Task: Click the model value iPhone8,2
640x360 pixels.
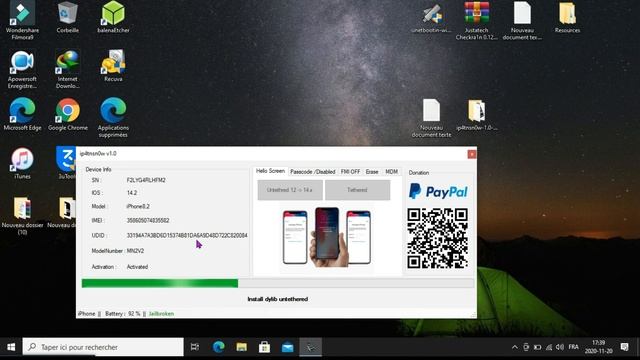Action: [138, 207]
